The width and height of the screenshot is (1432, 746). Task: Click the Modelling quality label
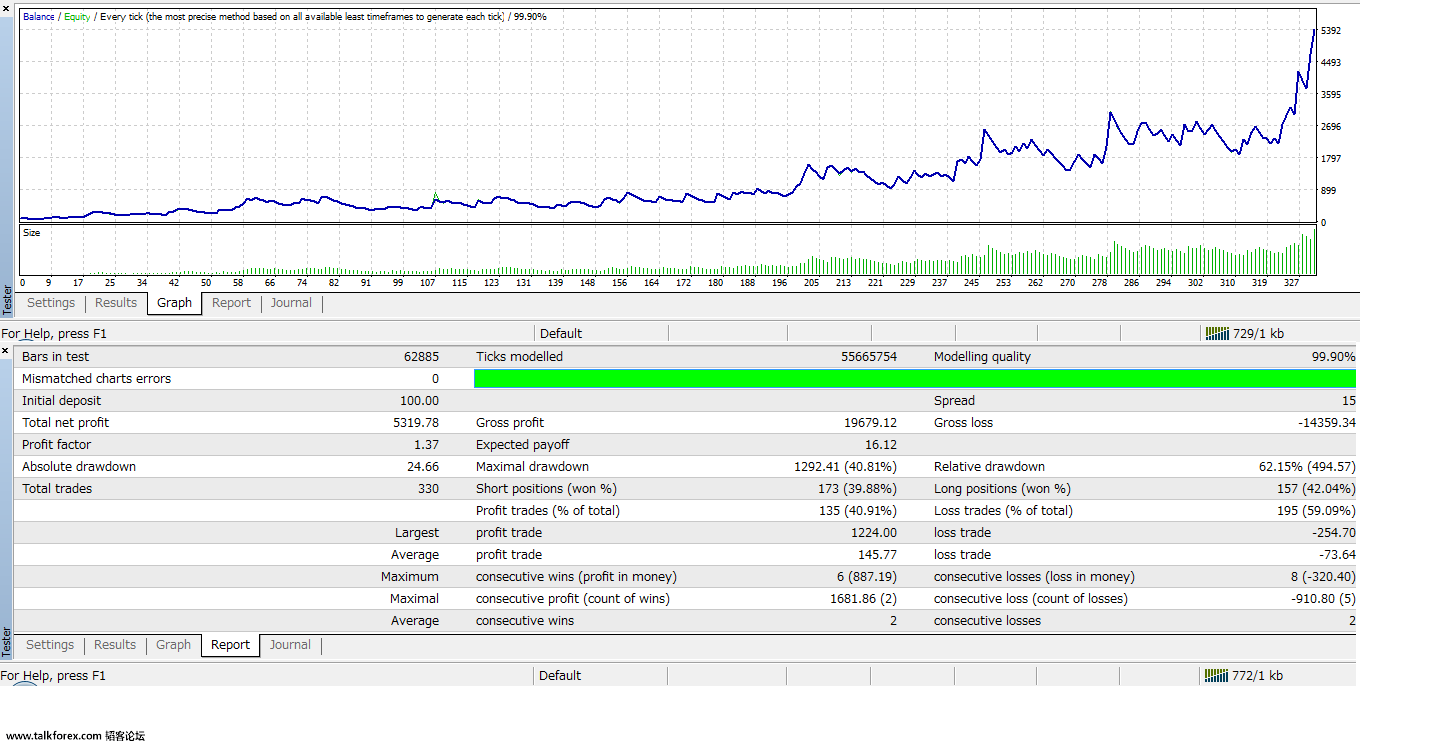(x=982, y=357)
